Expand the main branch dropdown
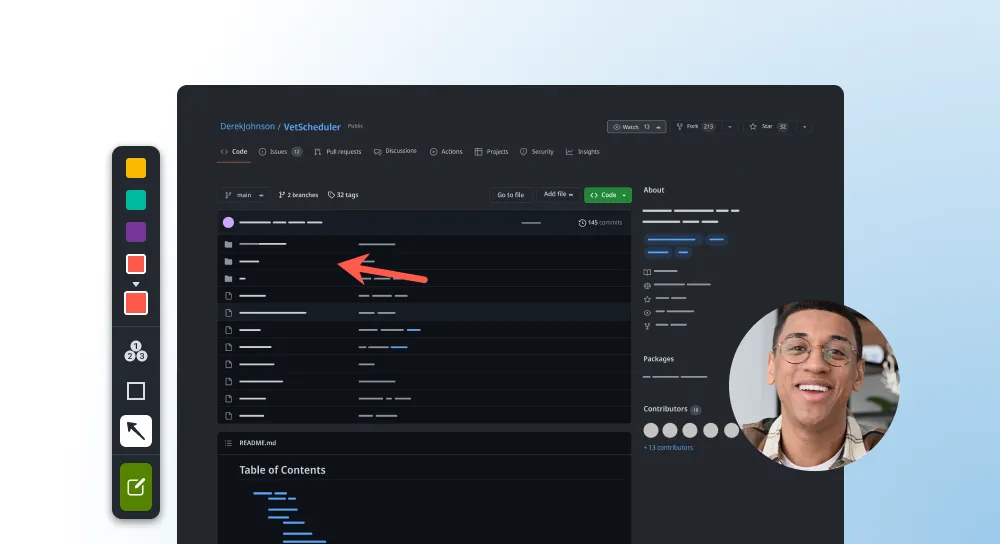The width and height of the screenshot is (1000, 544). [244, 195]
